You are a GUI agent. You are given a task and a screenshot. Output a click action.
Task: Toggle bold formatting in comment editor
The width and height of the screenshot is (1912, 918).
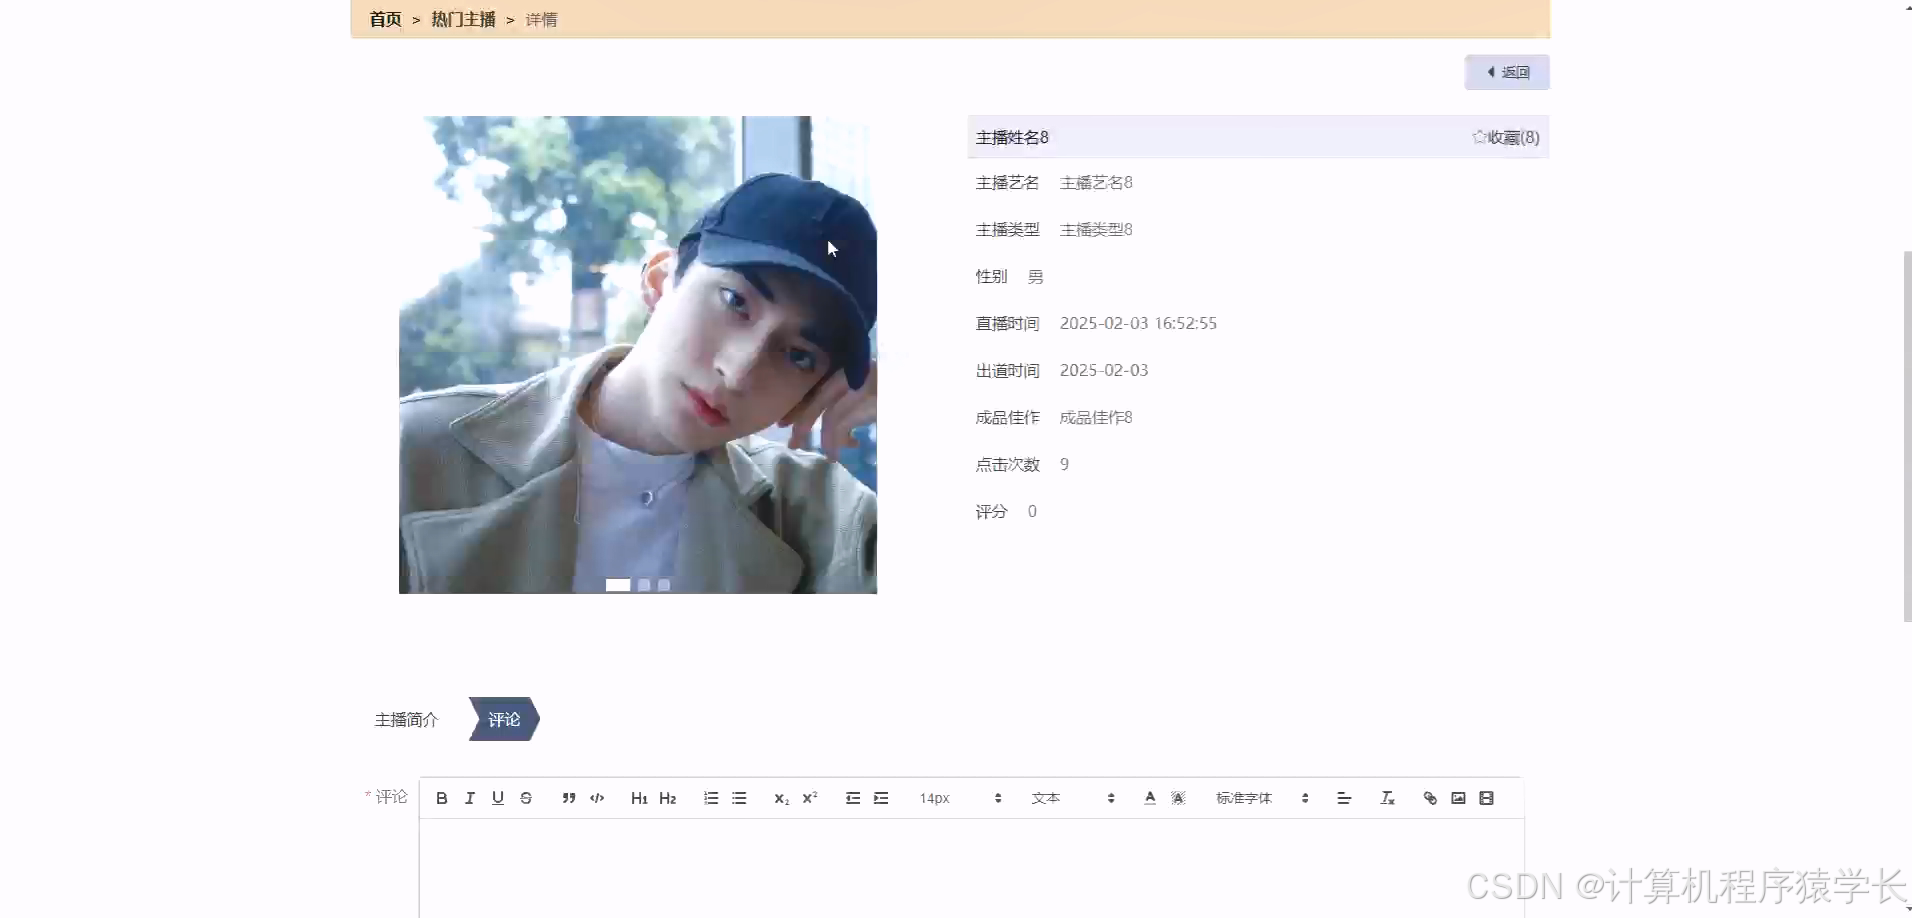pos(441,798)
